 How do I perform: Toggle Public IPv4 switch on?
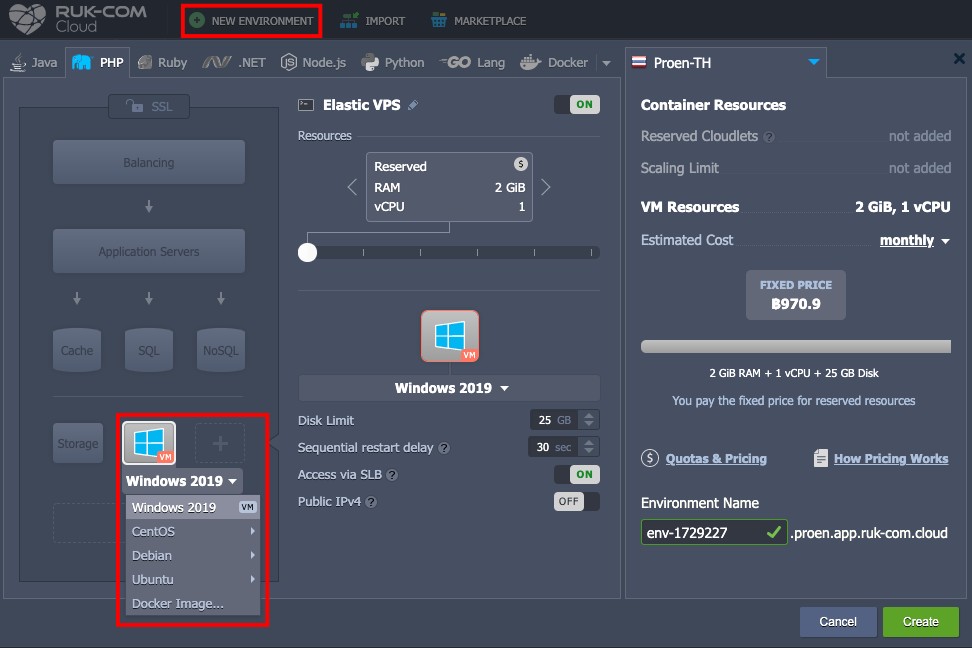tap(577, 501)
